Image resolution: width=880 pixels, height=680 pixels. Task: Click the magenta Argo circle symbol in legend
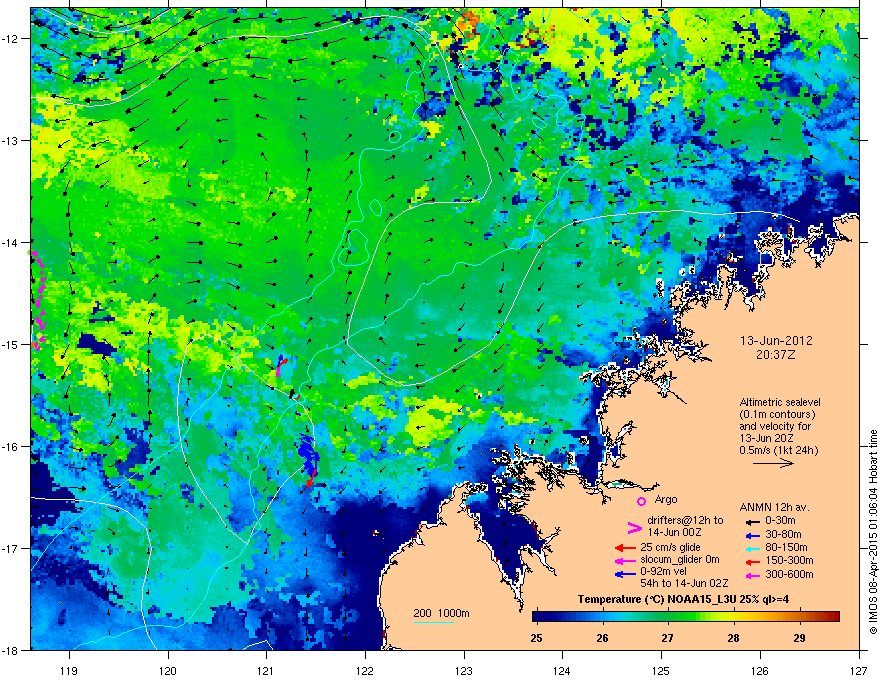pos(641,501)
